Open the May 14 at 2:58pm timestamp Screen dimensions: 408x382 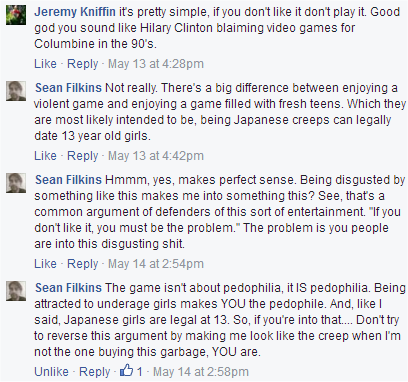pos(201,371)
